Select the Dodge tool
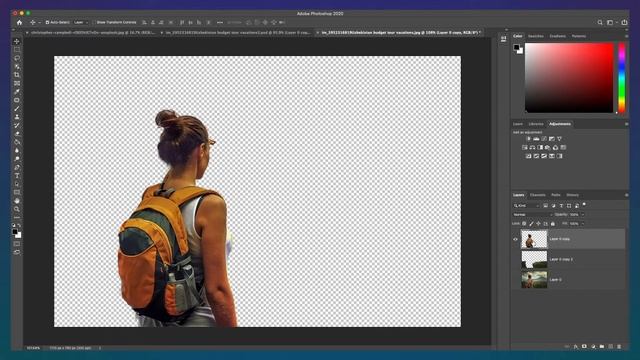Viewport: 640px width, 360px height. pos(17,159)
